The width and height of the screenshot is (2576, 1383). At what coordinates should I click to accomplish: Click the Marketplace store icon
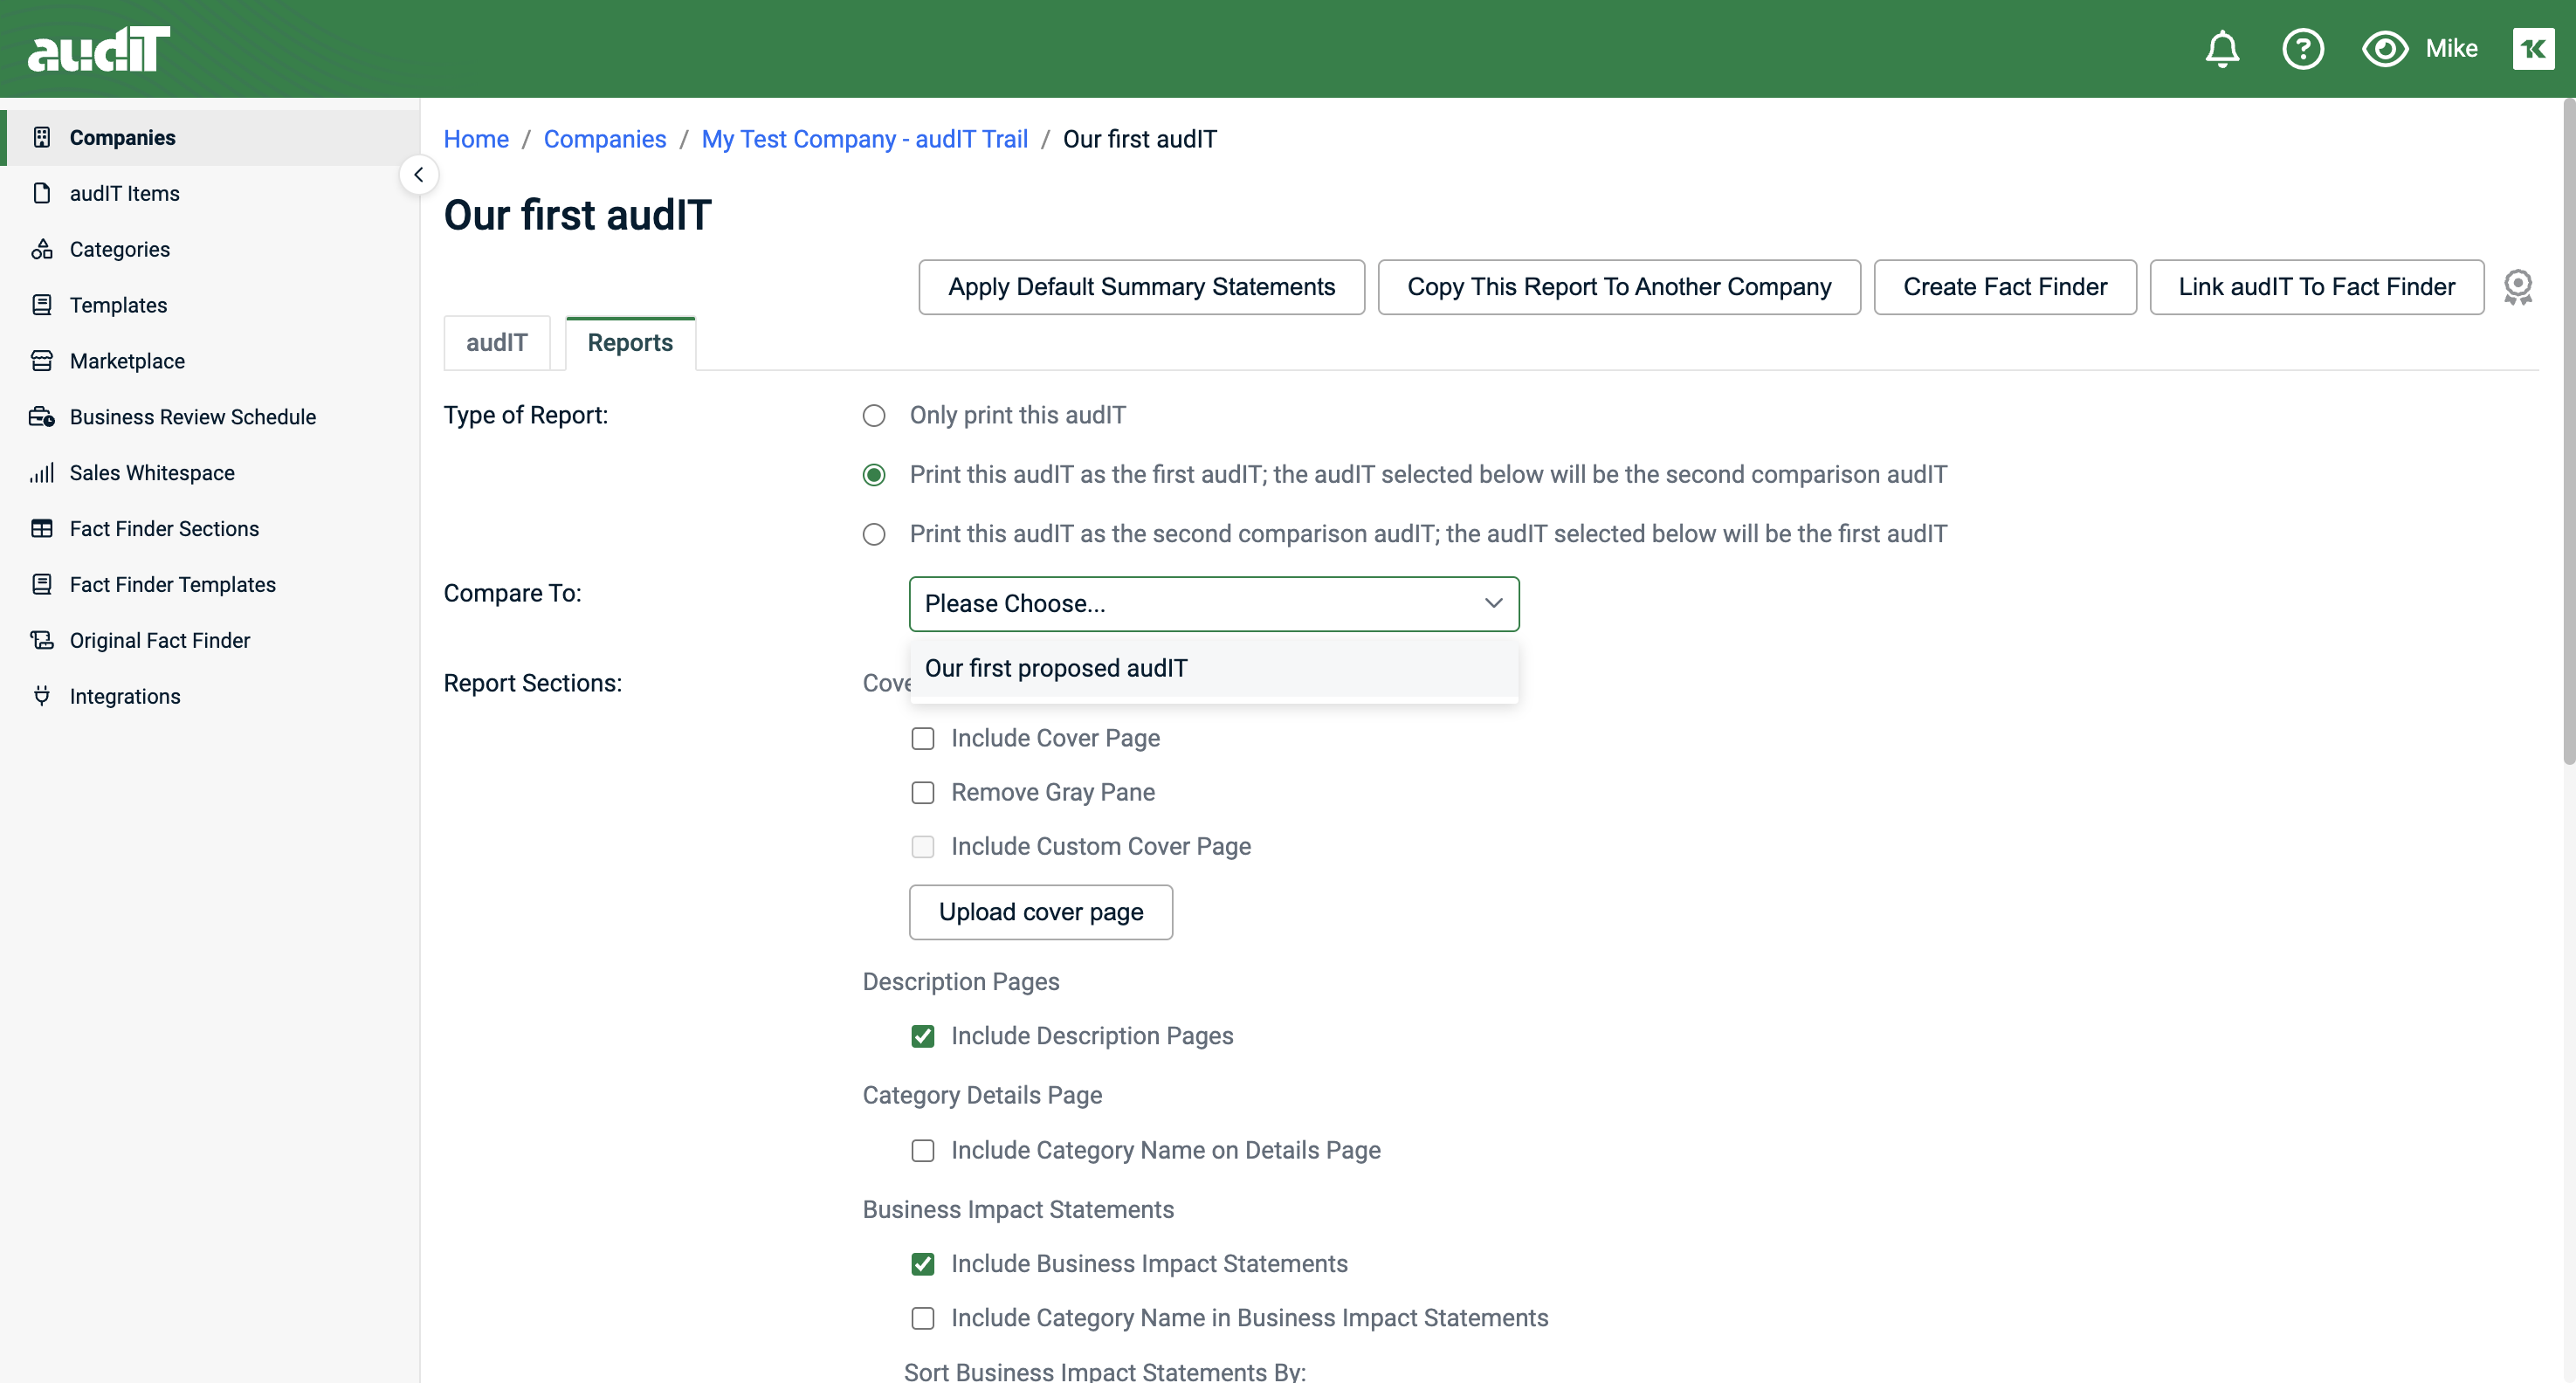[41, 361]
